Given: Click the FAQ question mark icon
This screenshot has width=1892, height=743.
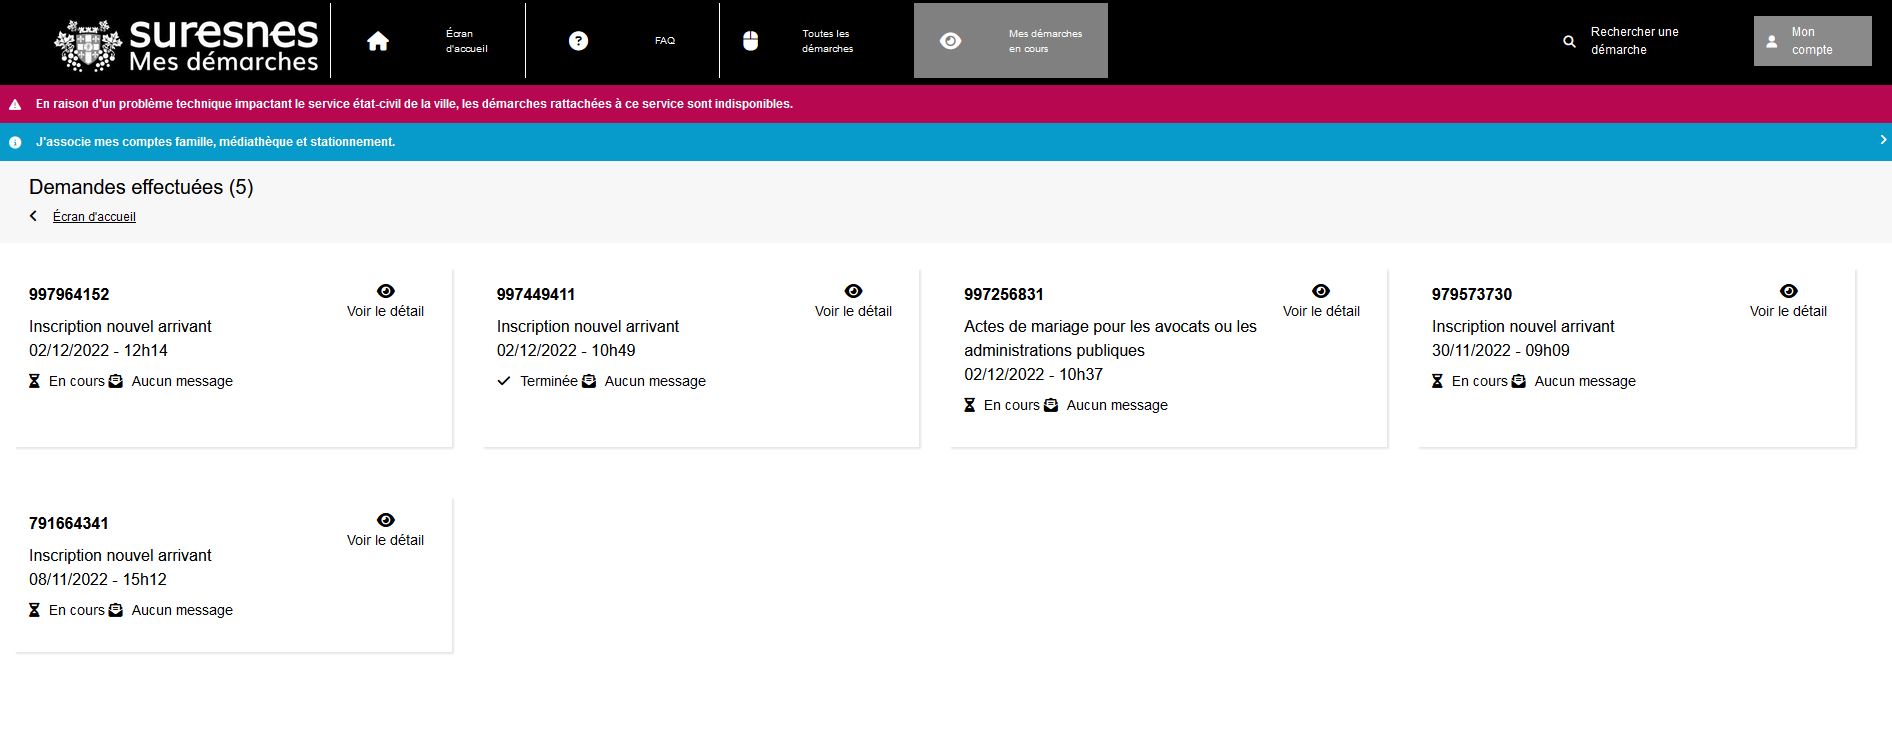Looking at the screenshot, I should pos(578,41).
